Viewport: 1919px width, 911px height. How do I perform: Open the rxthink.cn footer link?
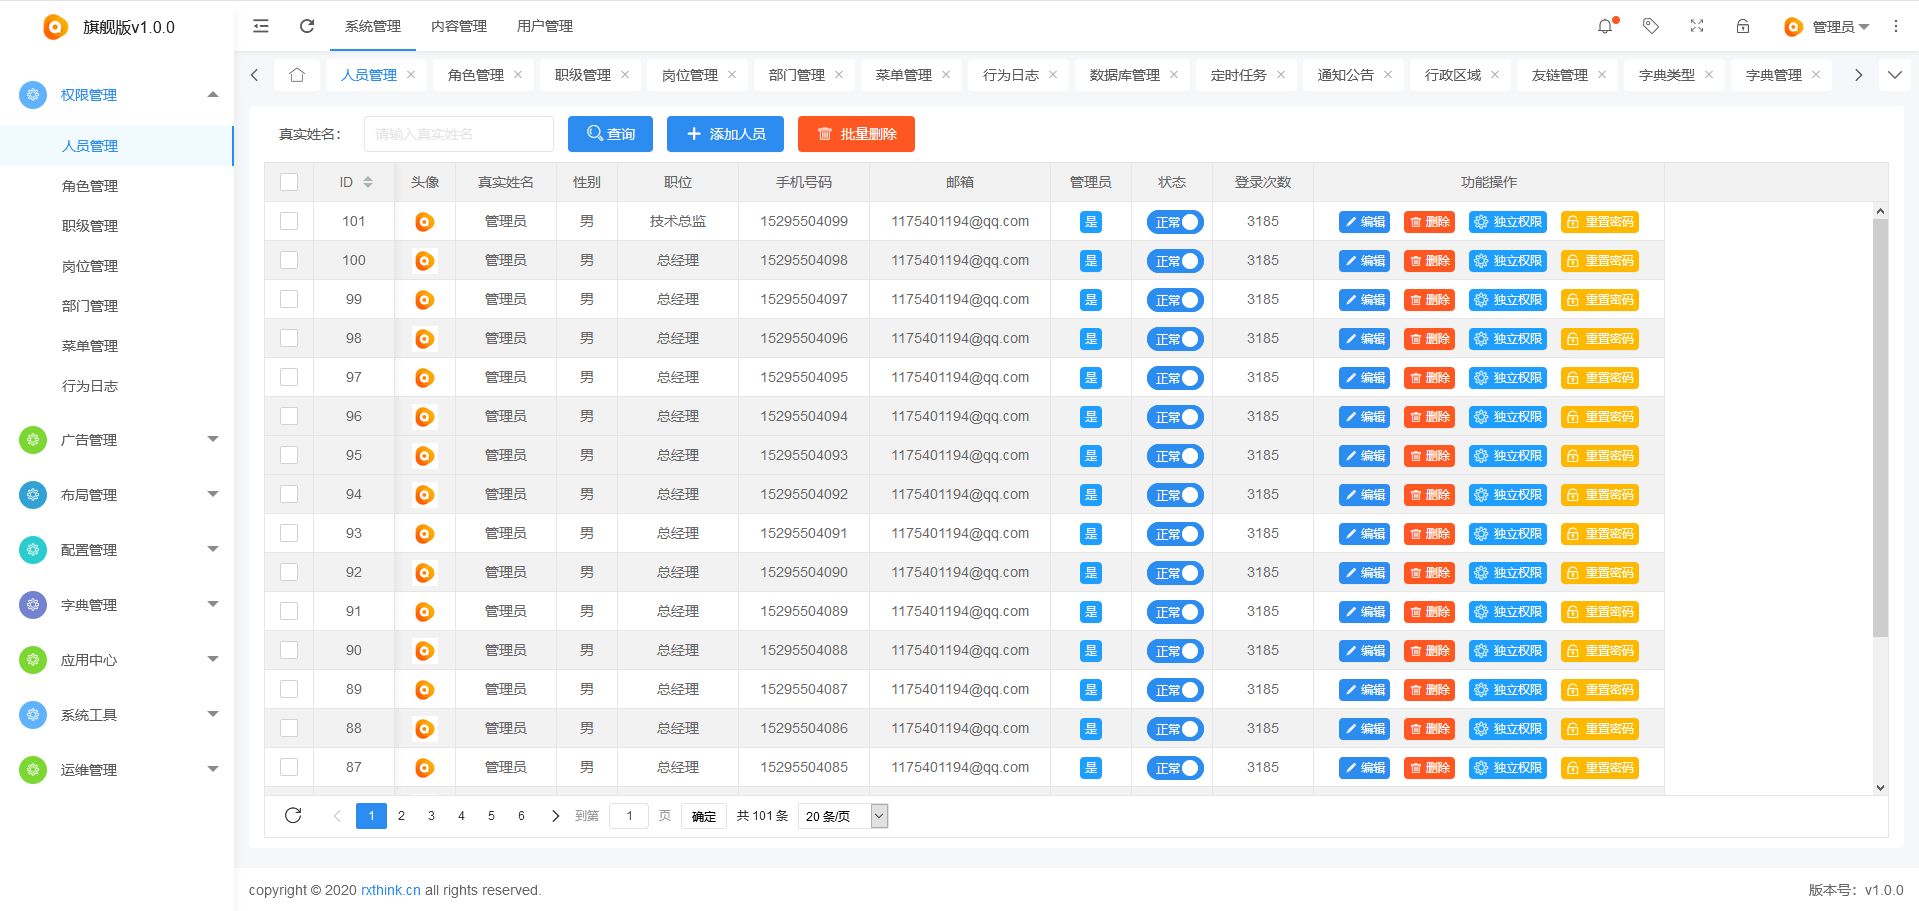click(391, 890)
